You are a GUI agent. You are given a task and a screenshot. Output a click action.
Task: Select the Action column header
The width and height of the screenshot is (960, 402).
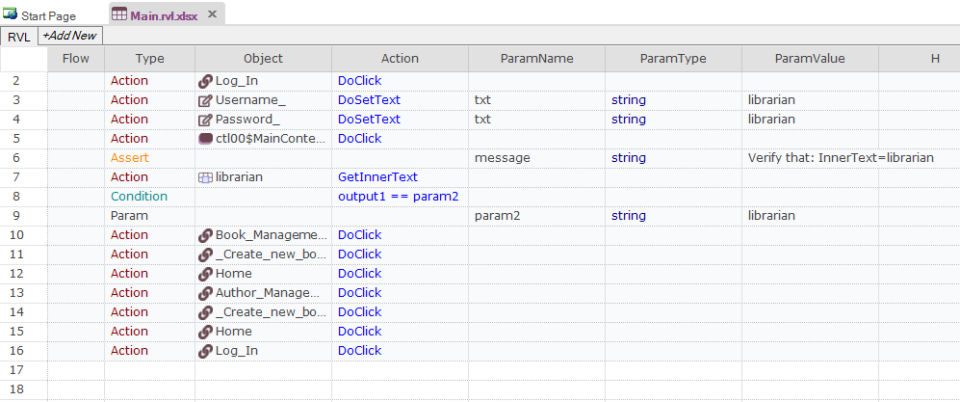click(x=399, y=59)
